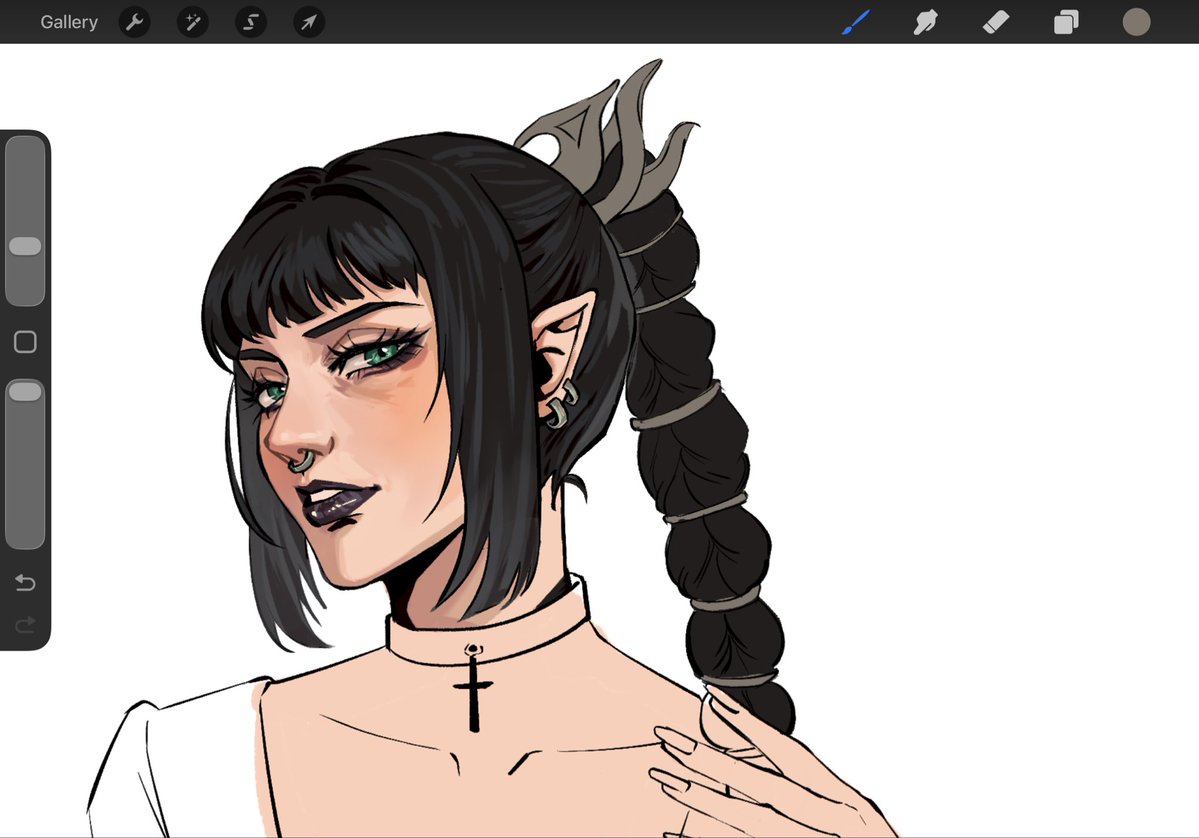The height and width of the screenshot is (838, 1199).
Task: Adjust the brush opacity slider
Action: [x=25, y=463]
